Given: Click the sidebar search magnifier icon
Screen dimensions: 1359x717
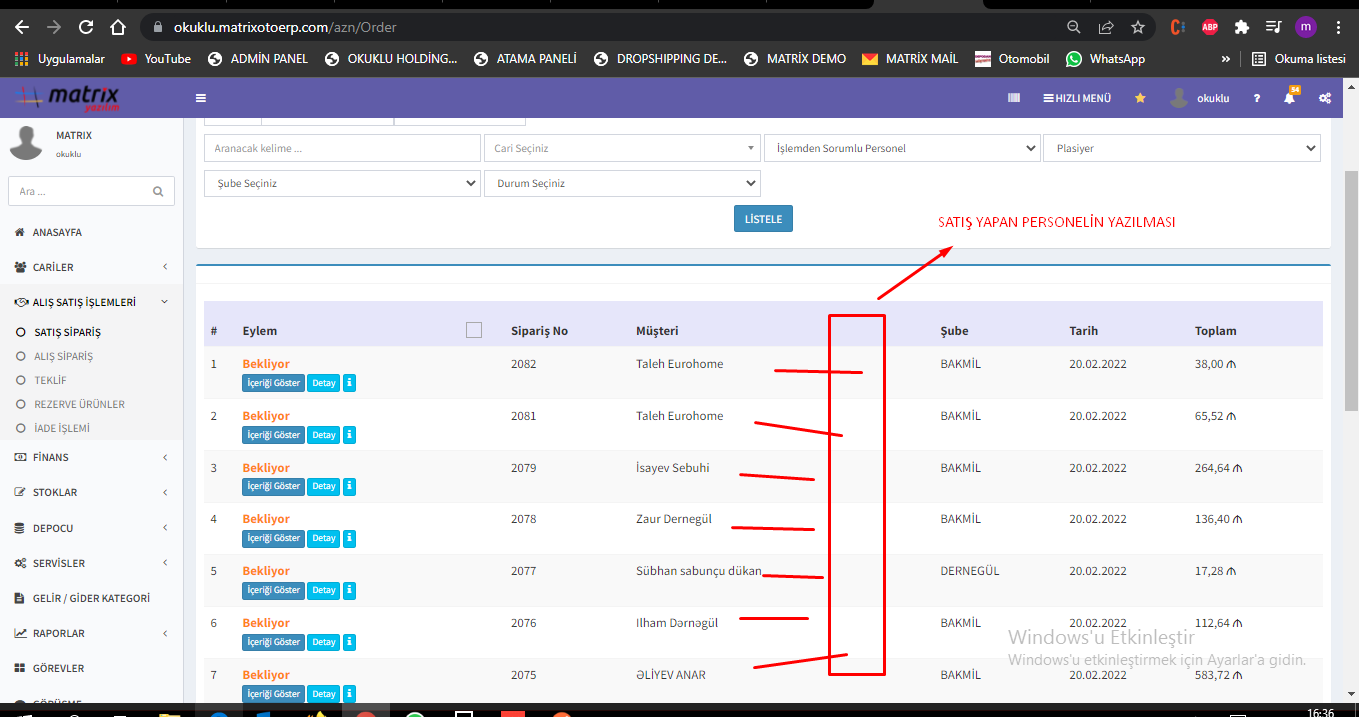Looking at the screenshot, I should (x=158, y=191).
